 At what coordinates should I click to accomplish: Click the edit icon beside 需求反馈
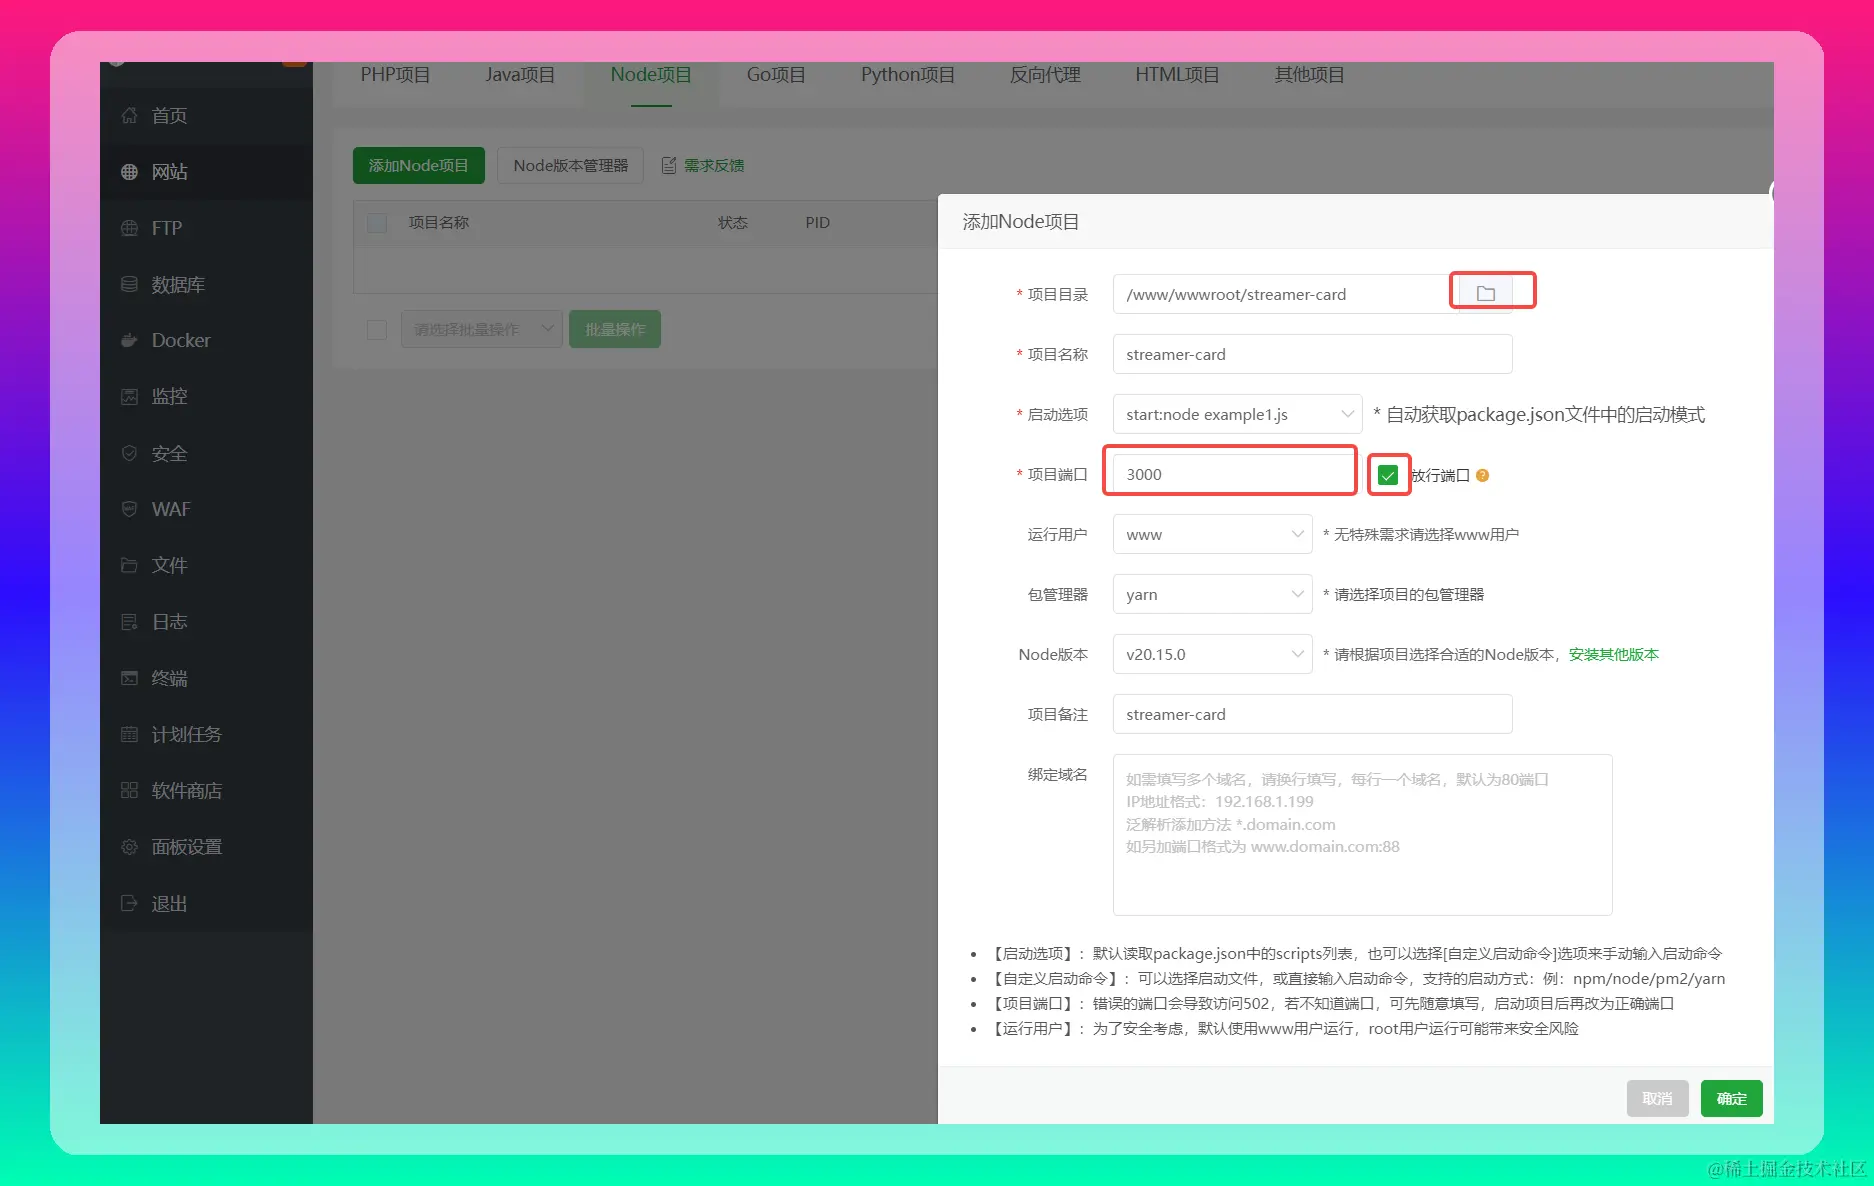pyautogui.click(x=669, y=165)
